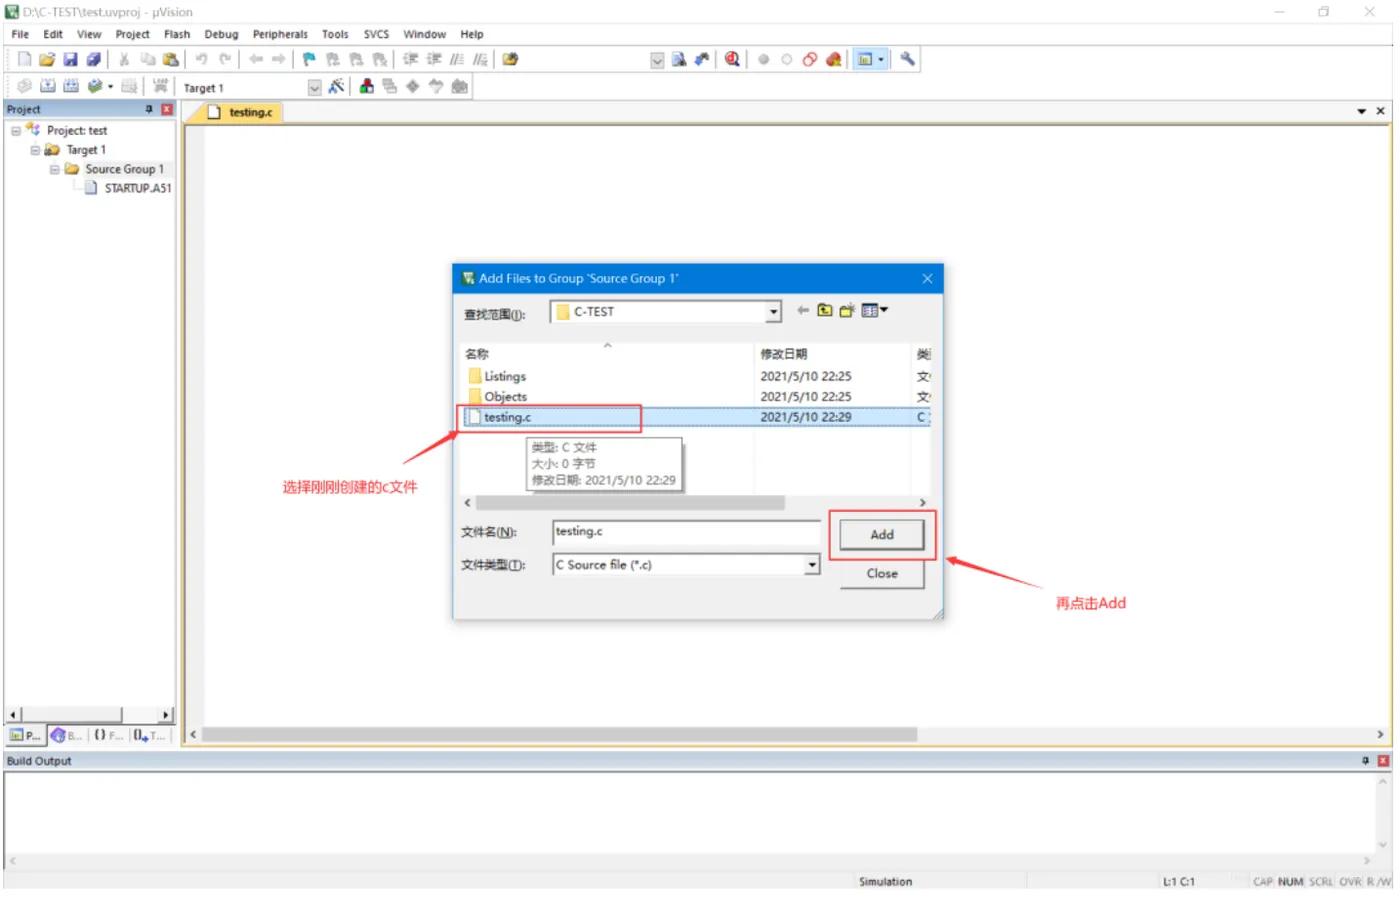Close the Add Files dialog with X
The image size is (1400, 918).
pyautogui.click(x=927, y=279)
